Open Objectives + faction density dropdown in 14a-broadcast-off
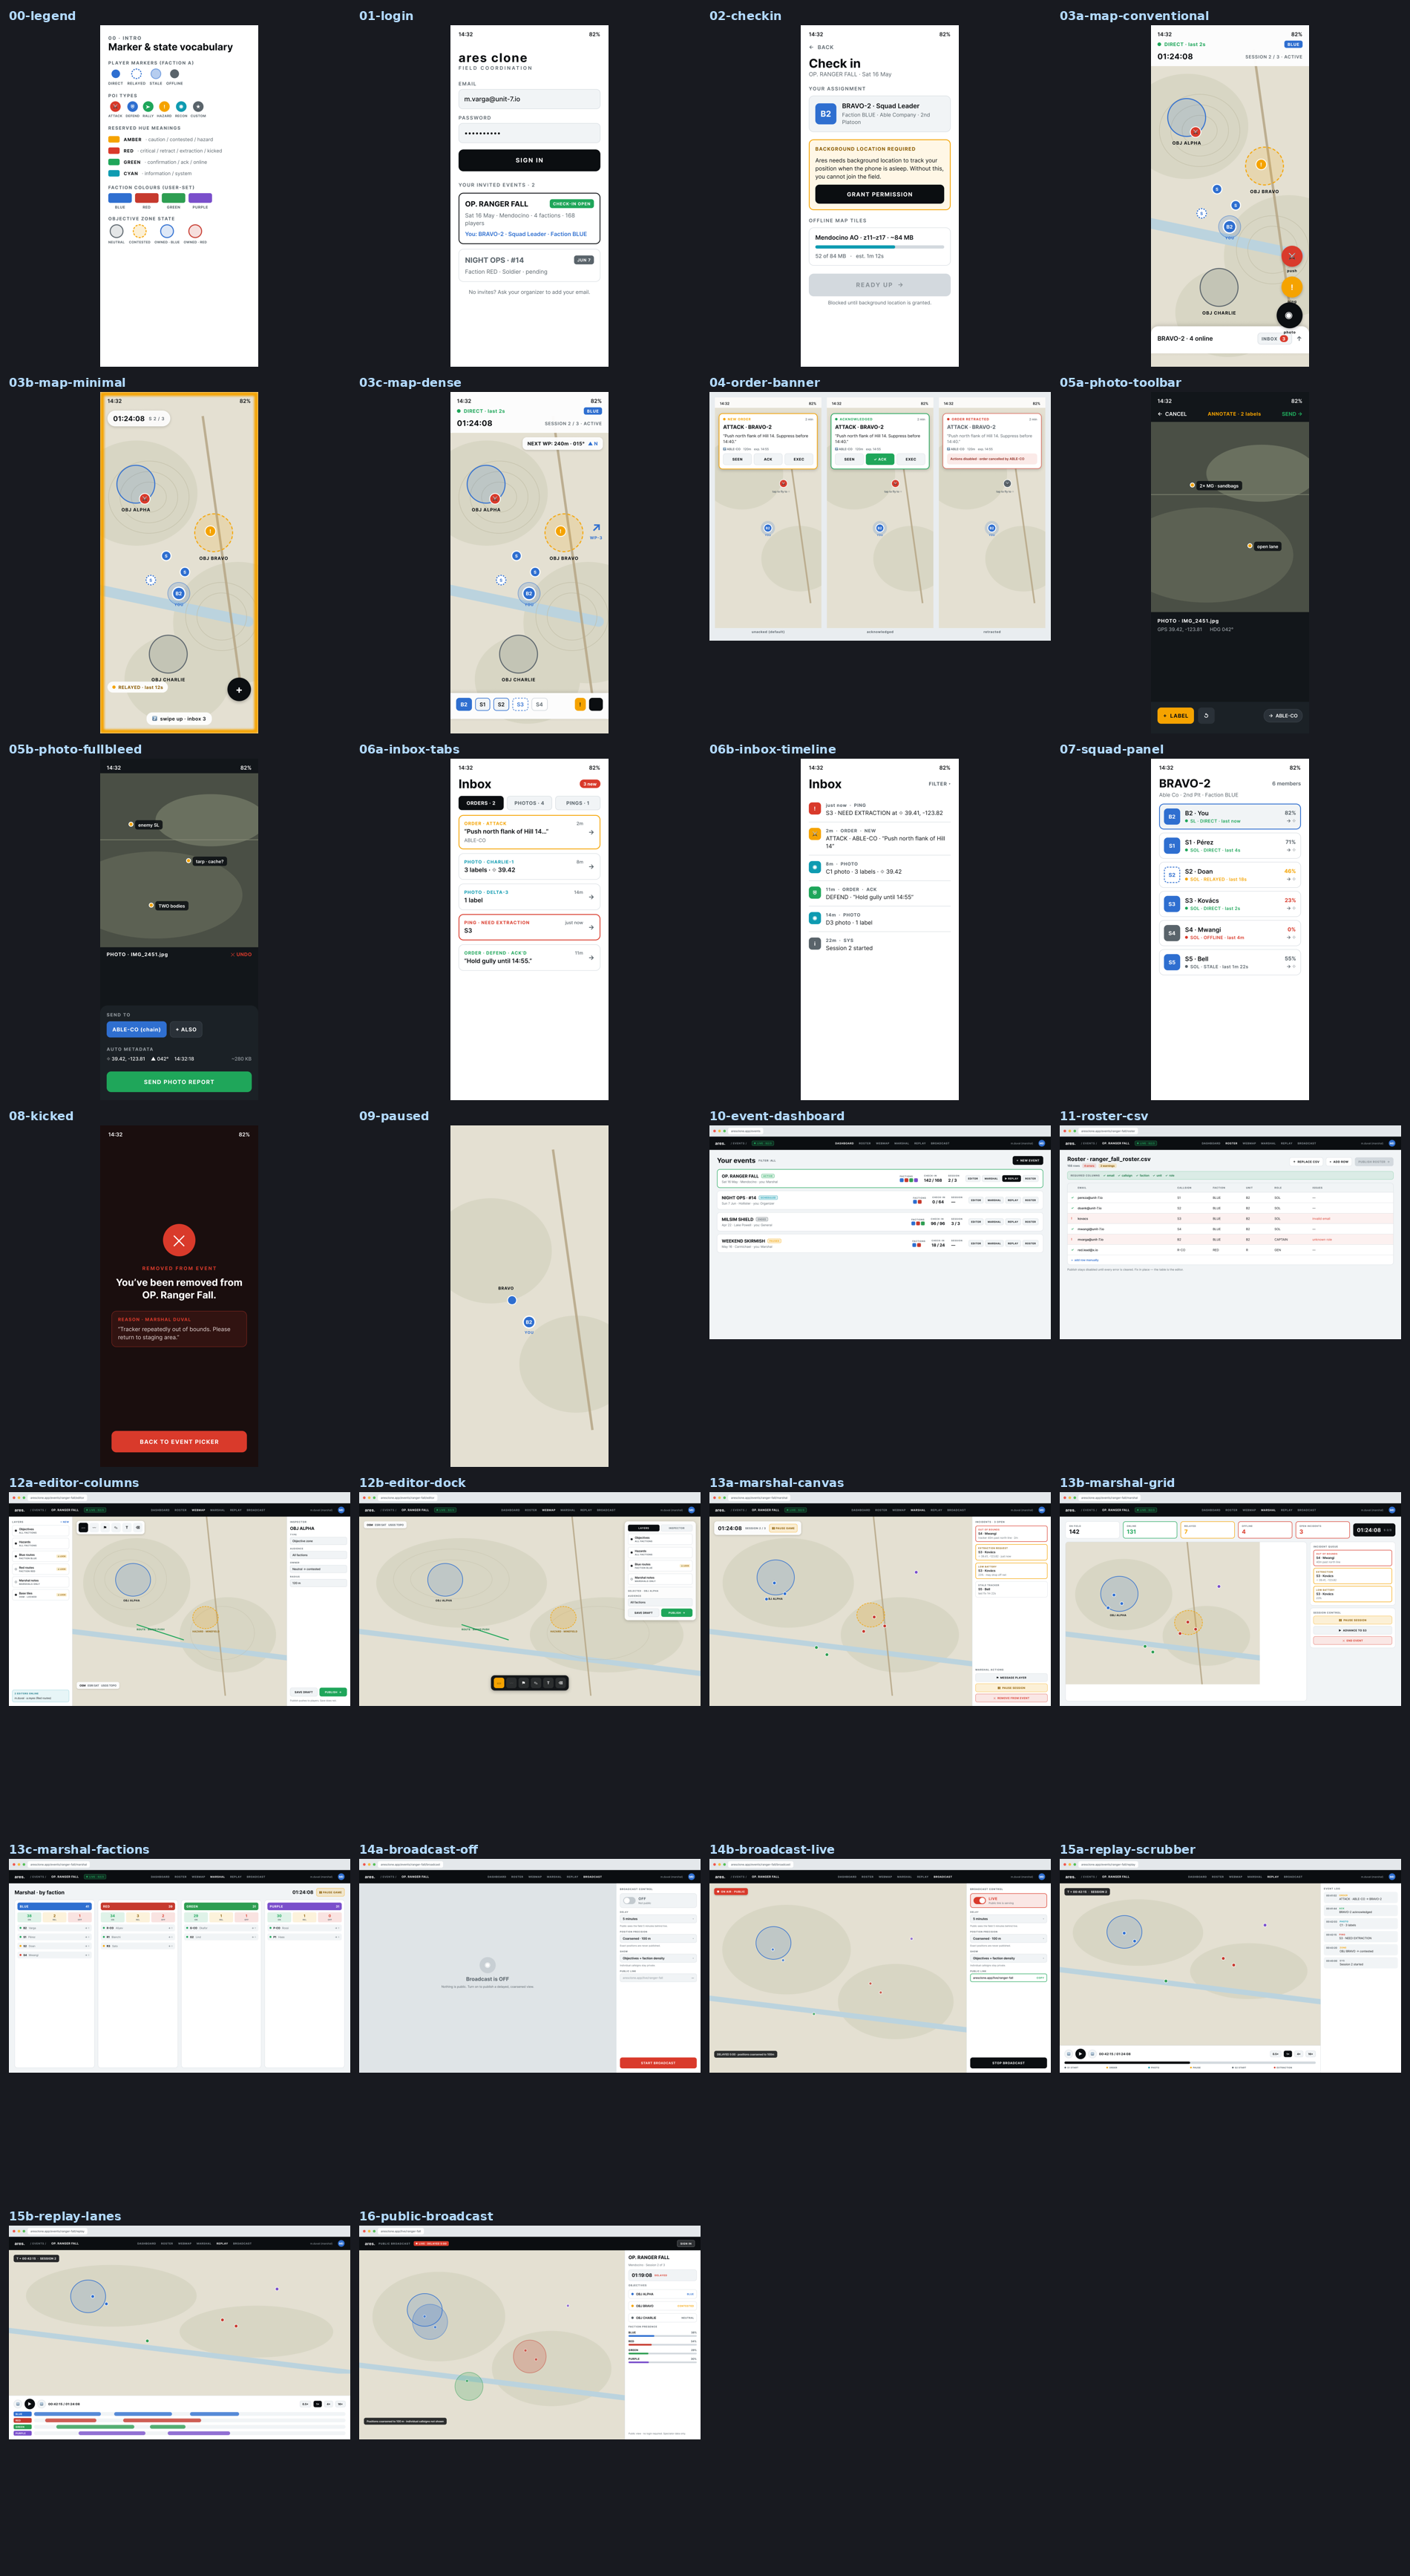1410x2576 pixels. tap(659, 1959)
